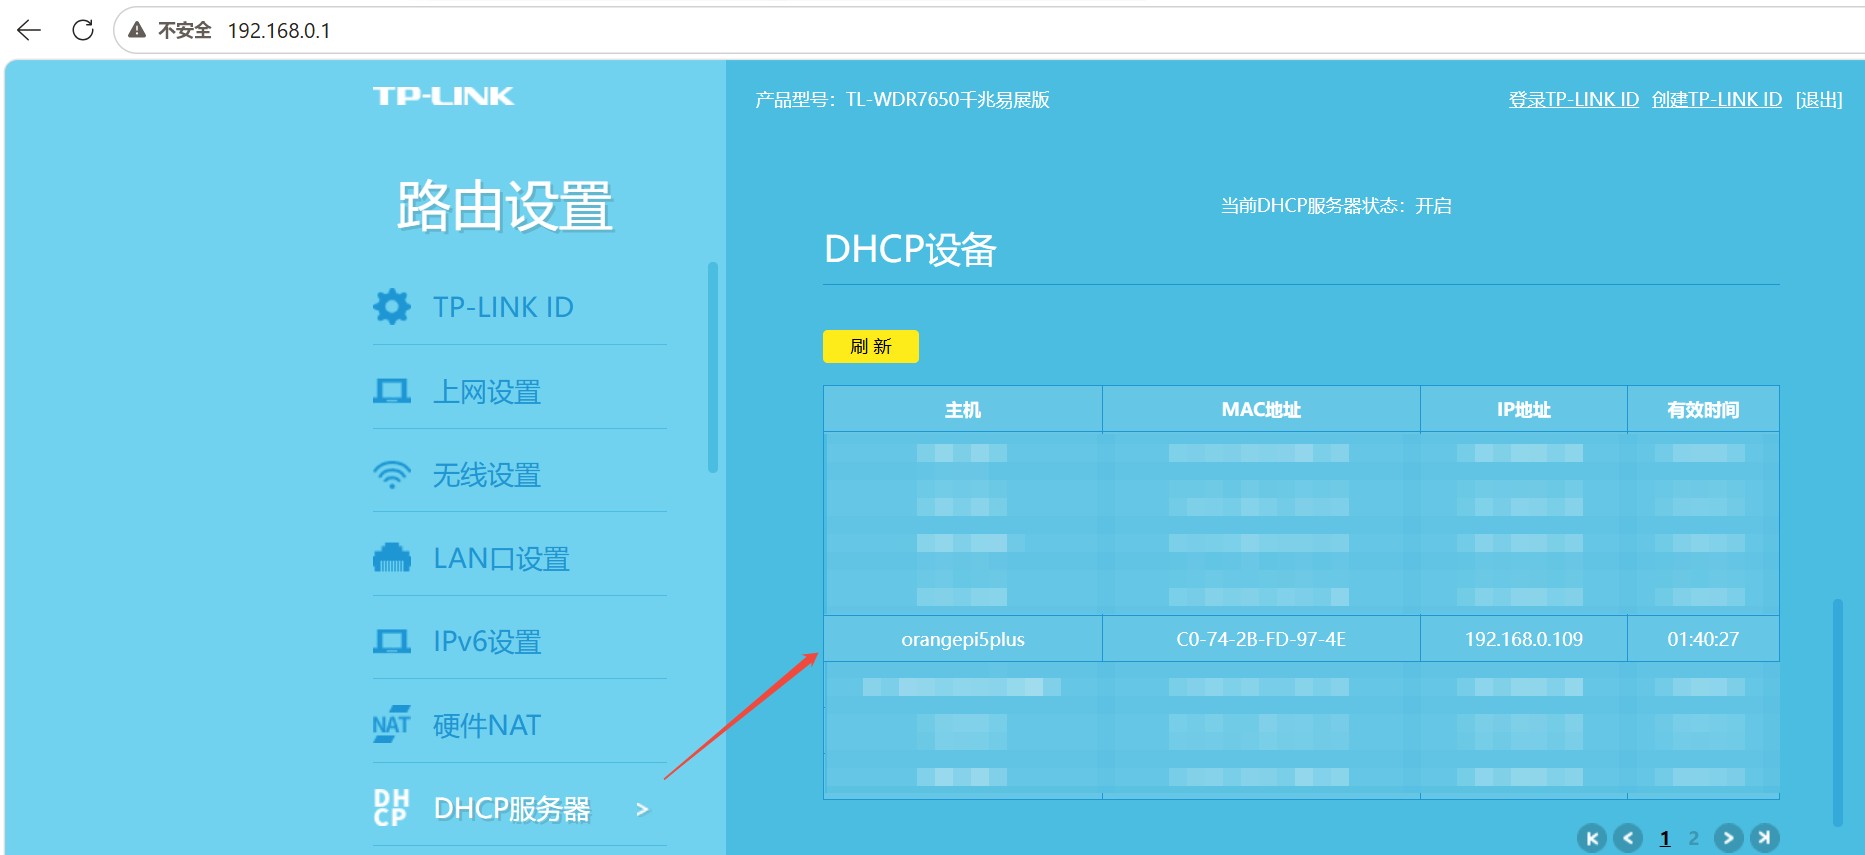Click the 有效时间 column header
Screen dimensions: 1865x855
[x=1703, y=409]
